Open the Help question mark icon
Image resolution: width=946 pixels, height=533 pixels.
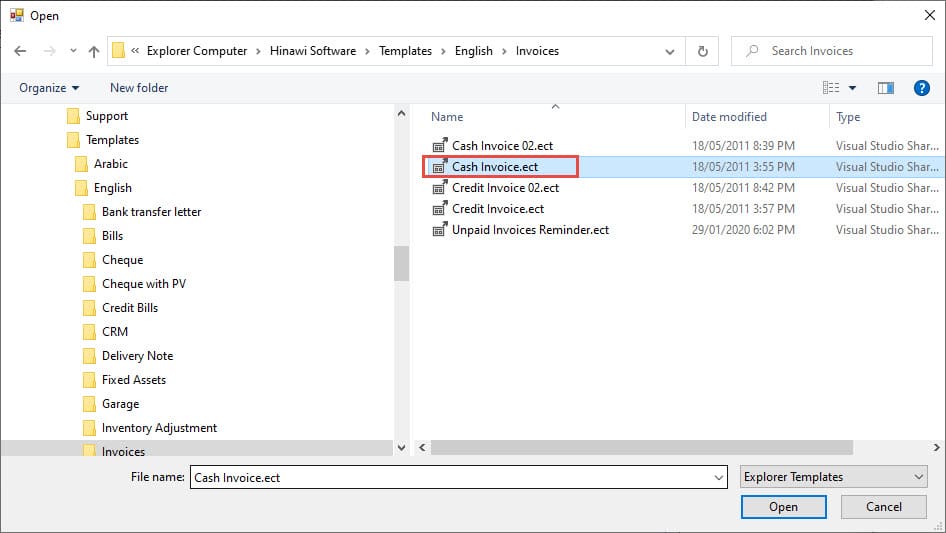921,88
